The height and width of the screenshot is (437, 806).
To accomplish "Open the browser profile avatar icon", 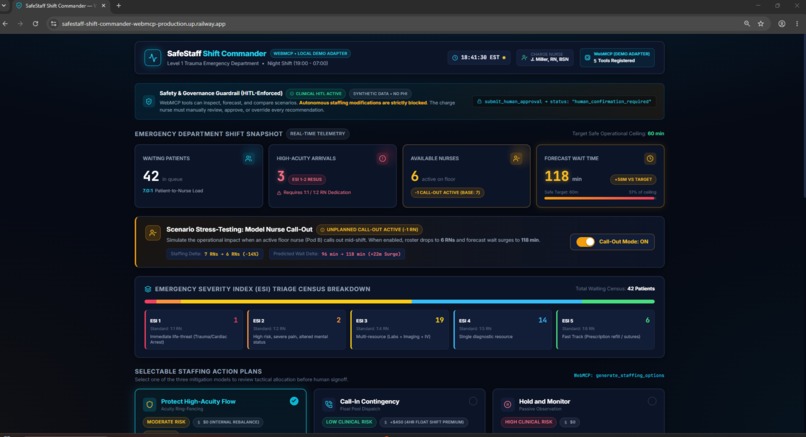I will (781, 24).
